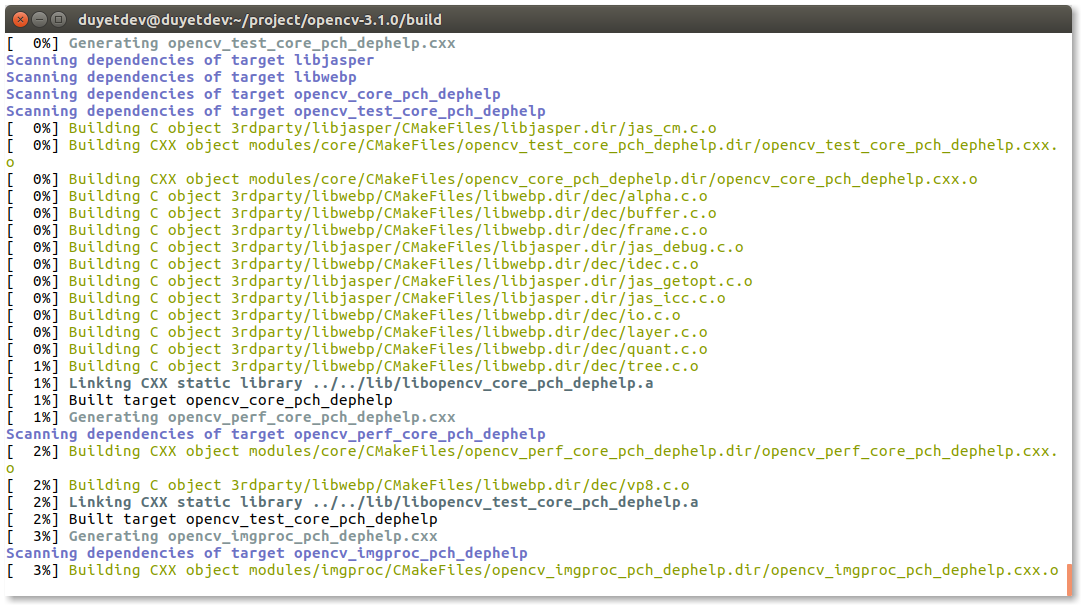The image size is (1081, 605).
Task: Click 'Built target opencv_test_core_pch_dephelp' line
Action: point(222,519)
